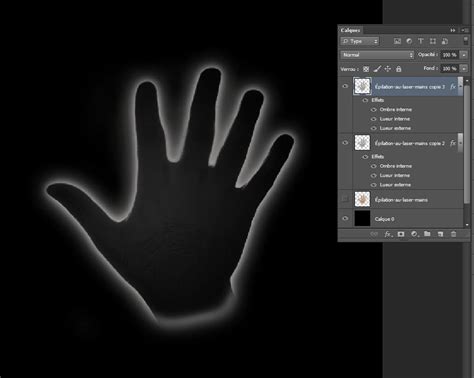The width and height of the screenshot is (474, 378).
Task: Select the Calques panel tab
Action: [x=350, y=30]
